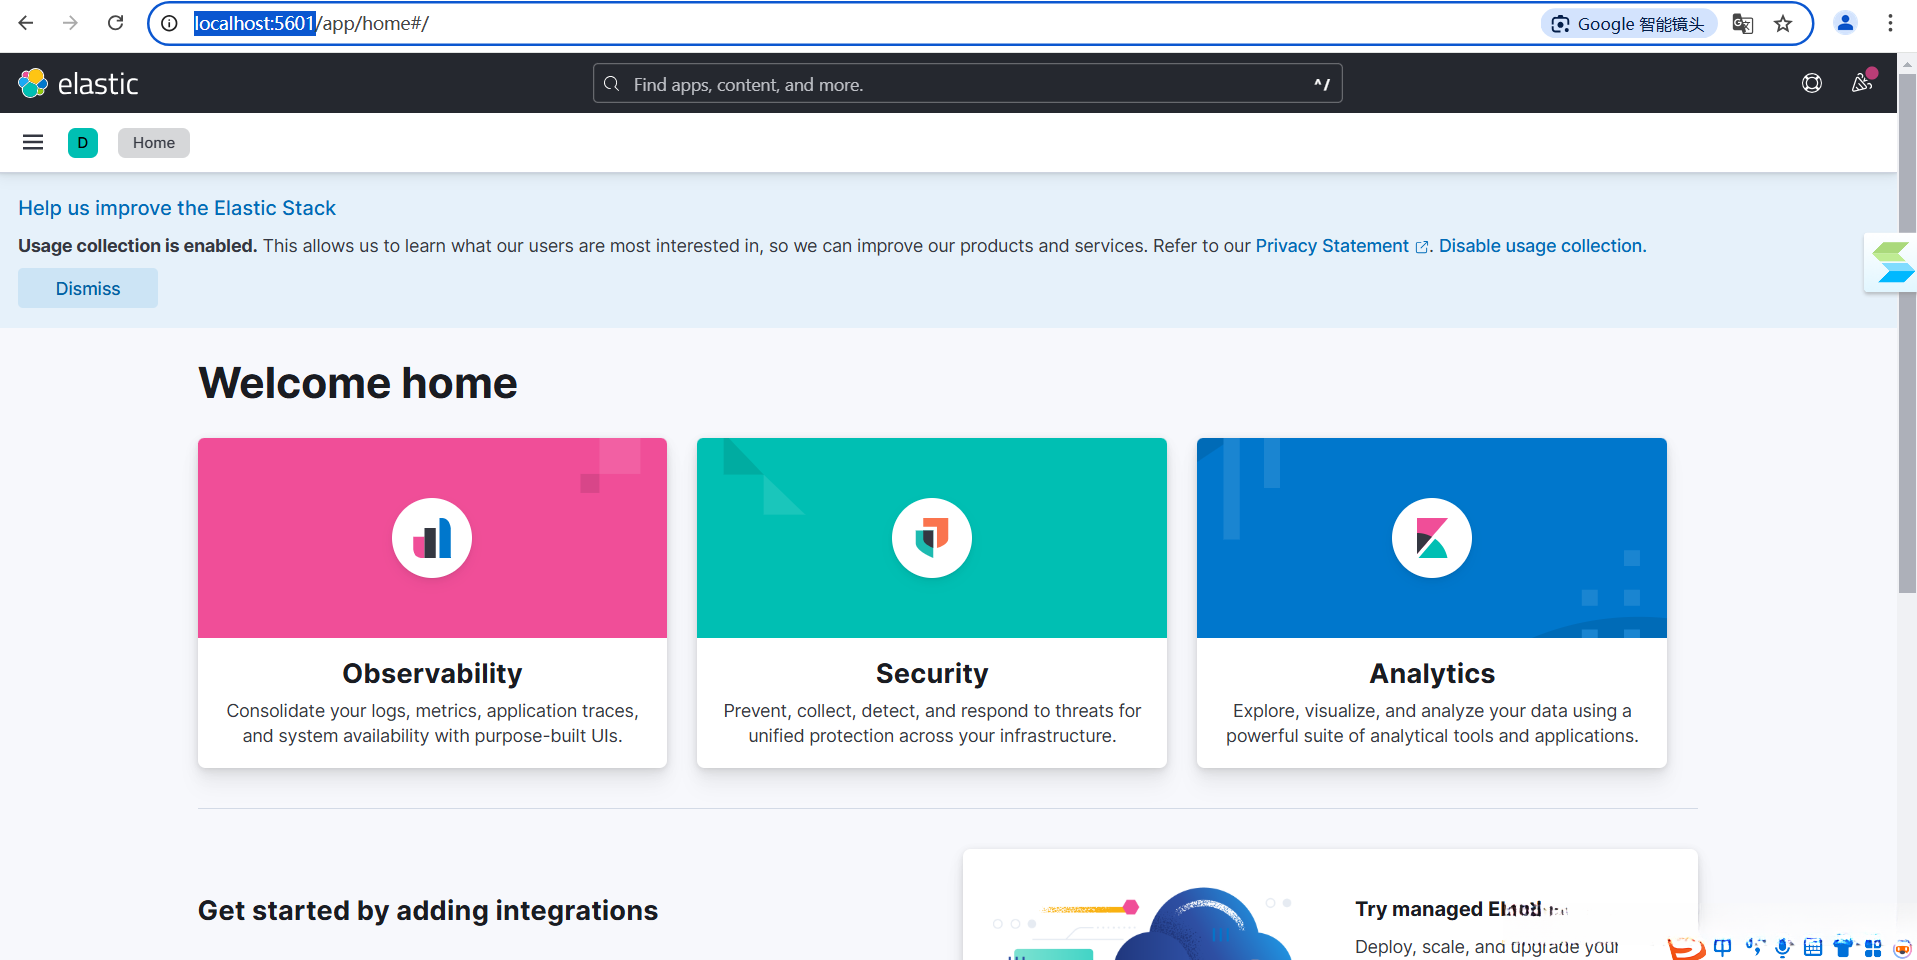
Task: Reload the page
Action: [x=116, y=23]
